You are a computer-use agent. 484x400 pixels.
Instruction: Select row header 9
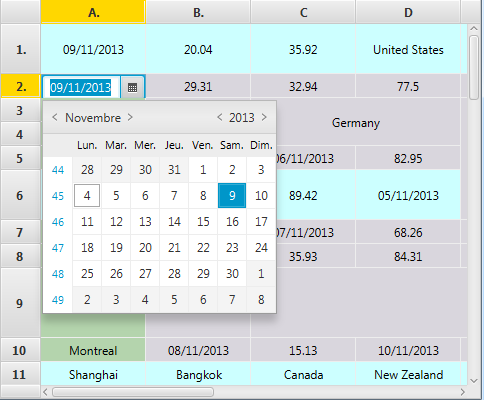click(x=21, y=303)
